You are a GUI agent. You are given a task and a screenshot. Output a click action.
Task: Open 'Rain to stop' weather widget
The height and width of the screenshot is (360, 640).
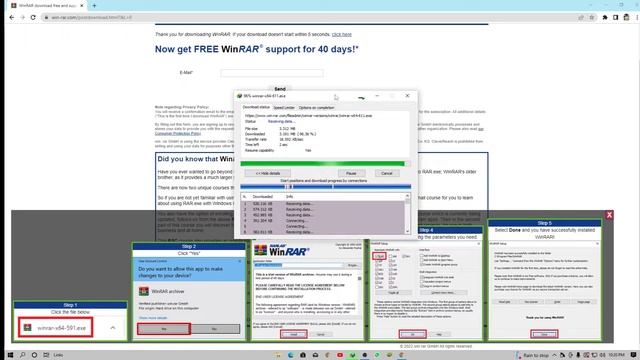[533, 355]
